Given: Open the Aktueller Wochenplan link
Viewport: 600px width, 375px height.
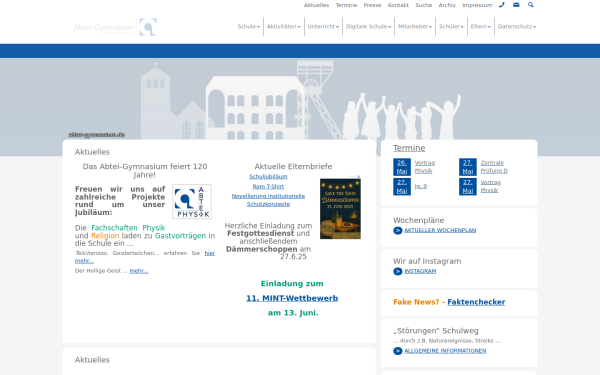Looking at the screenshot, I should click(x=440, y=230).
